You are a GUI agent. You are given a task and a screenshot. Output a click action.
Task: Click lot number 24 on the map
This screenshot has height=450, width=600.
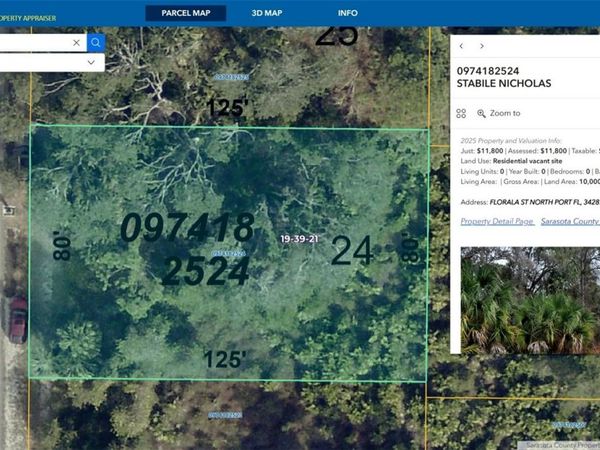tap(352, 251)
